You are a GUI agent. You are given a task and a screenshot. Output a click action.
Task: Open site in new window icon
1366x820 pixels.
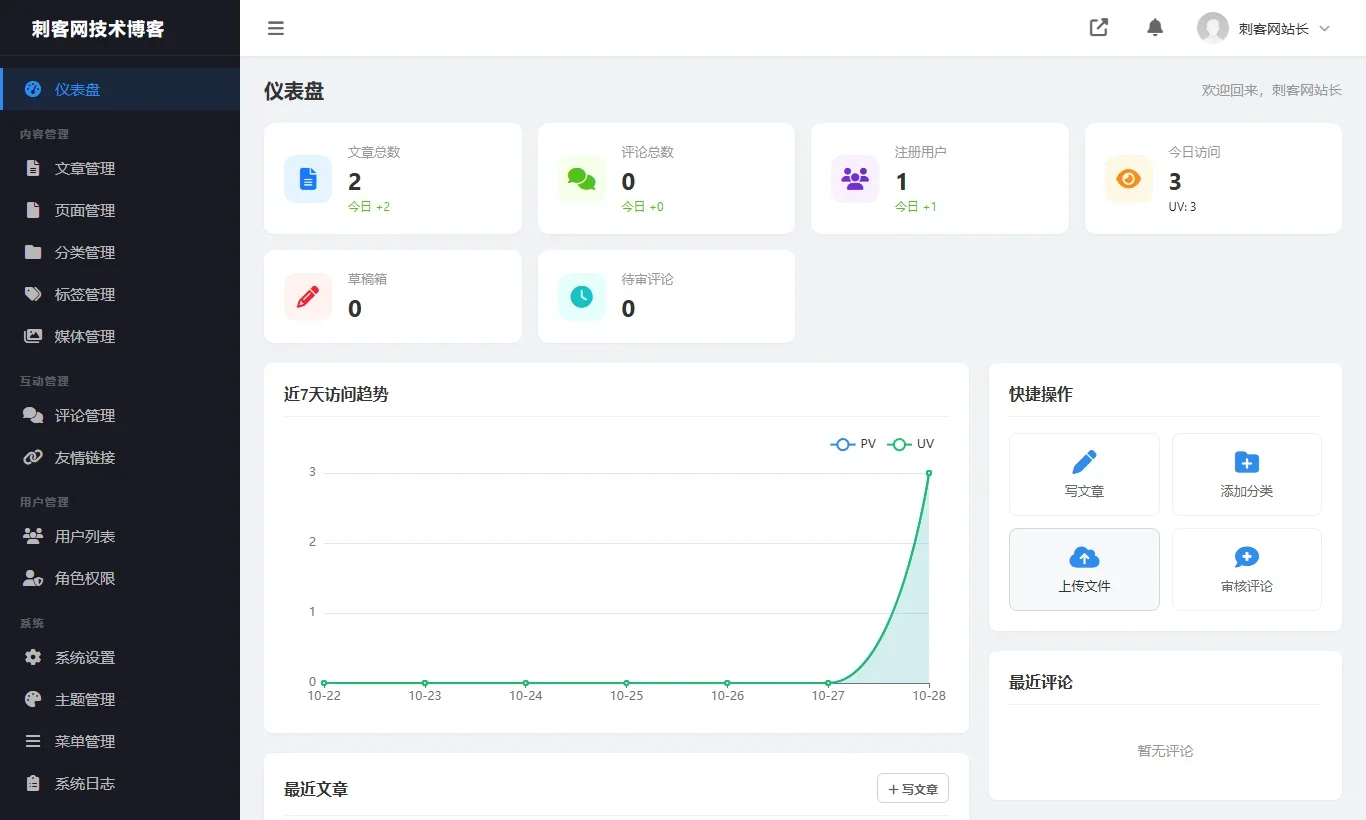[x=1099, y=28]
